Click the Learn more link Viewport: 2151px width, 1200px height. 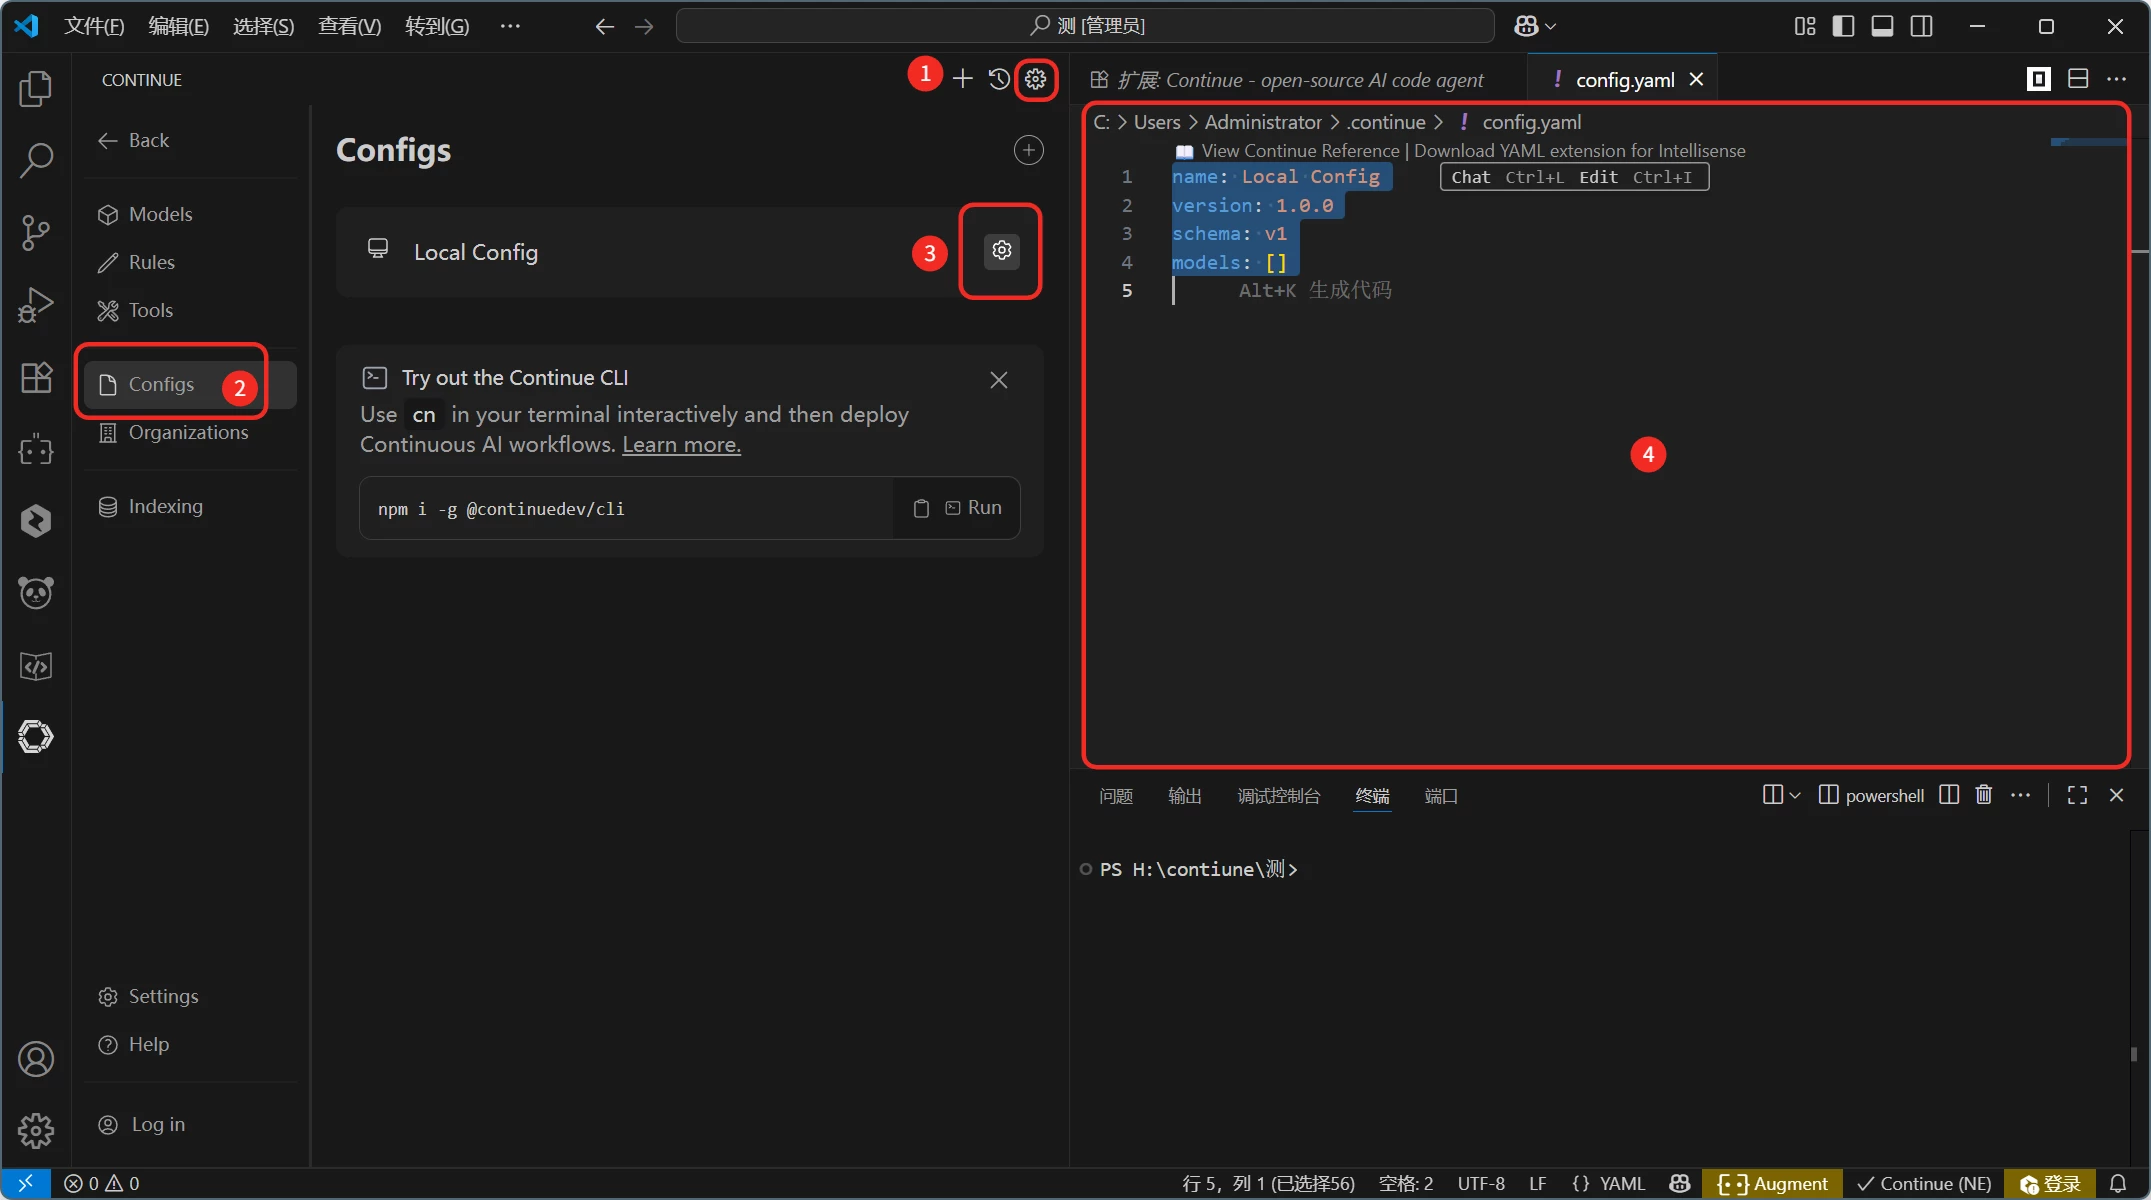(681, 445)
